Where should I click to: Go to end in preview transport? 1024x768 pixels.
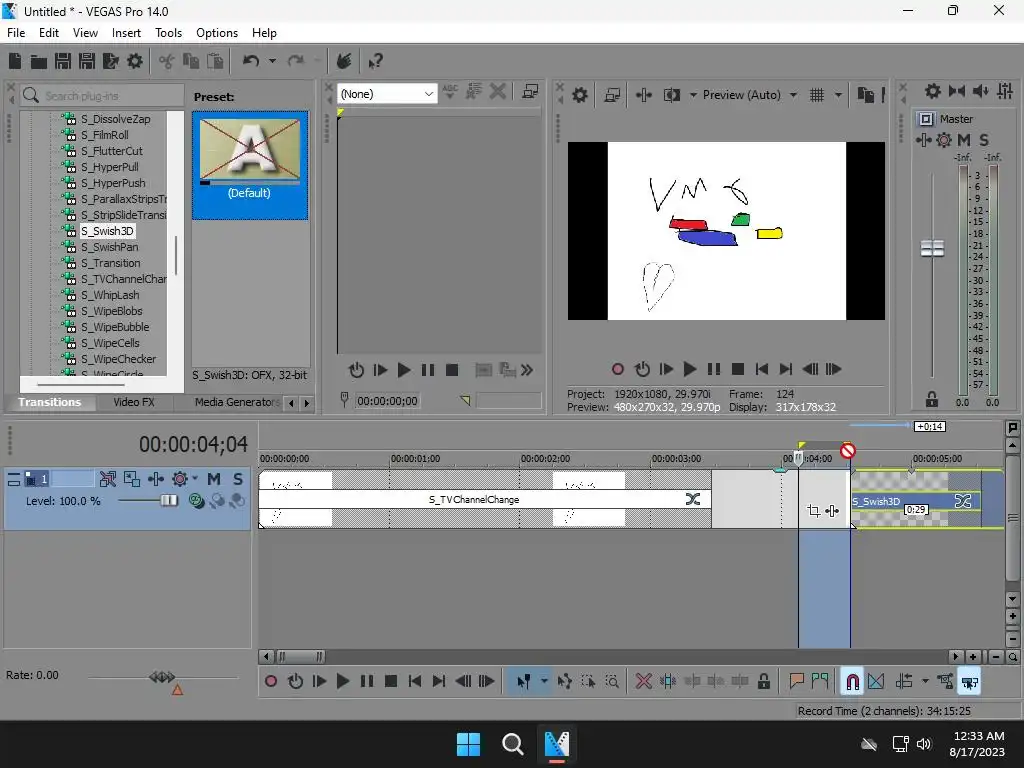(x=786, y=370)
